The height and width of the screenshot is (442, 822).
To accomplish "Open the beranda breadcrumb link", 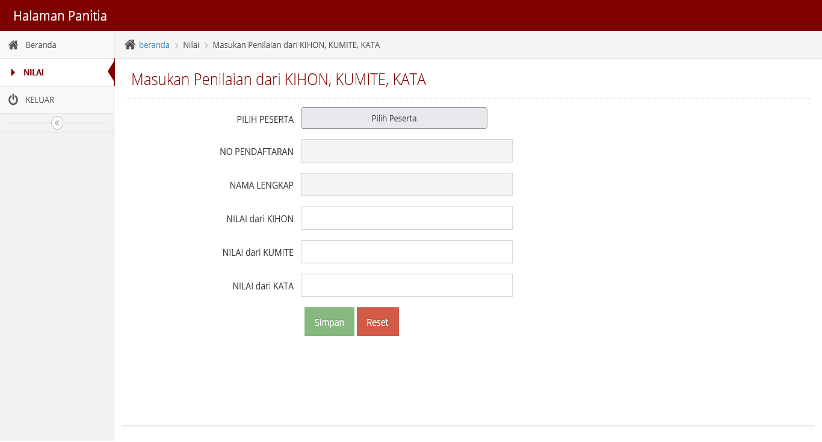I will [154, 45].
